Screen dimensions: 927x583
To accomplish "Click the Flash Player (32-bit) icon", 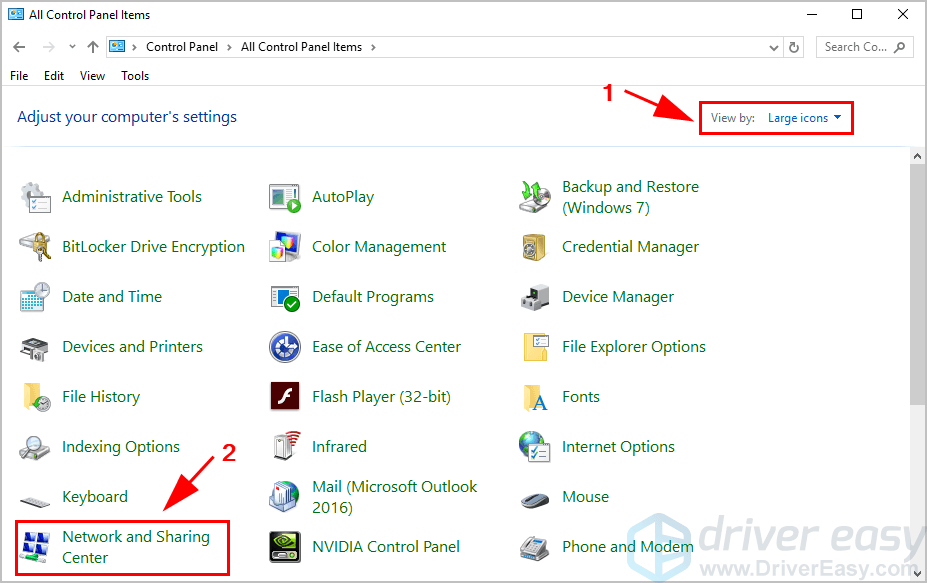I will 285,397.
